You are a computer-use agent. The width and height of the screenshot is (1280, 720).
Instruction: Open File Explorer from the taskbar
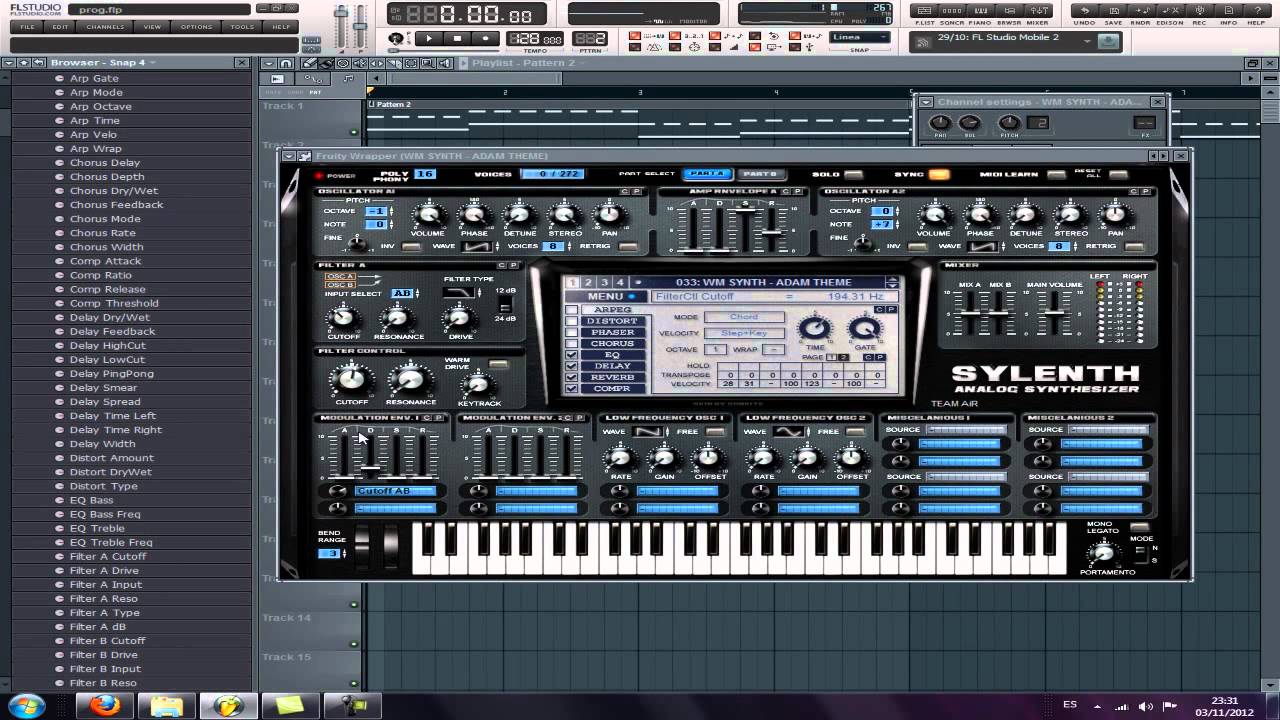166,705
